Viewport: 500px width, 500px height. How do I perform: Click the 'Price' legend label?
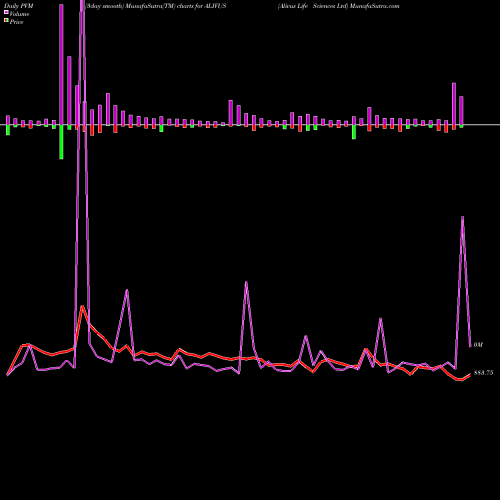tap(16, 22)
